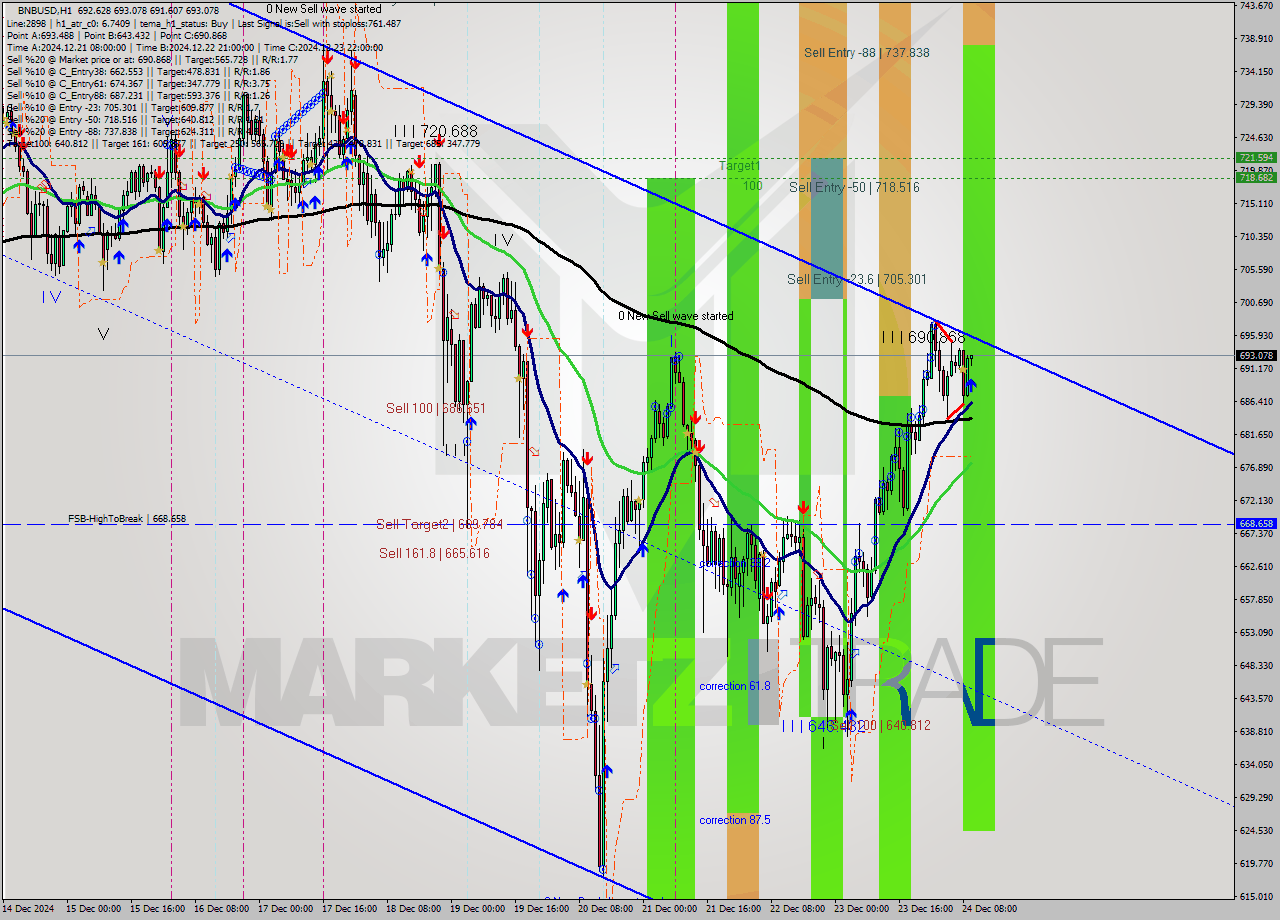Click the blue price tag 668.658
Screen dimensions: 1280x920
[x=1256, y=523]
